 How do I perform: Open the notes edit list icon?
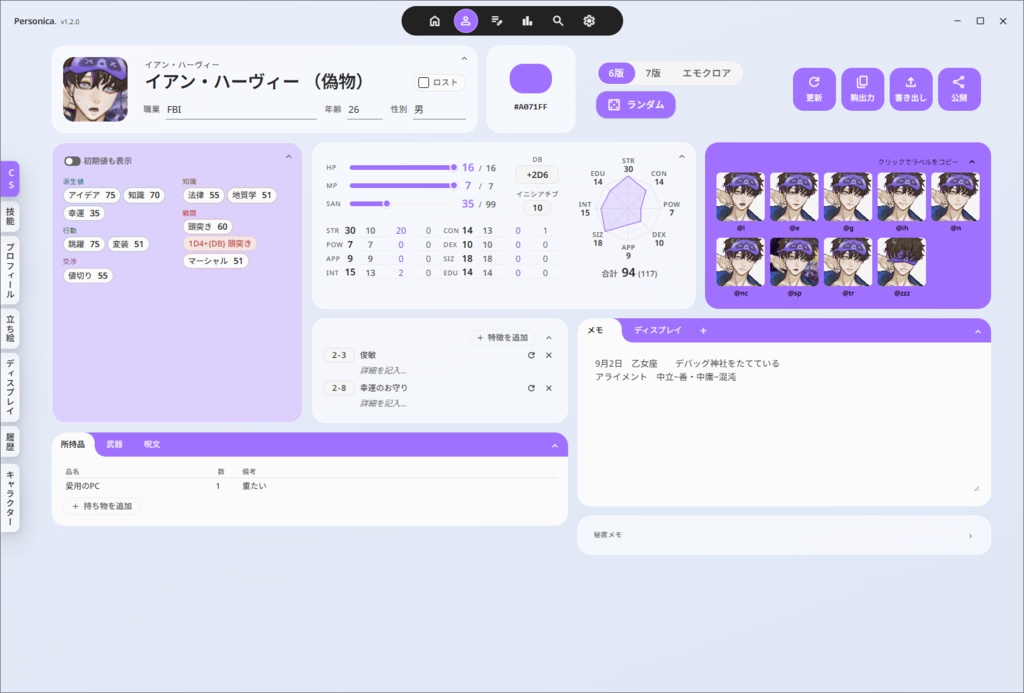(497, 21)
